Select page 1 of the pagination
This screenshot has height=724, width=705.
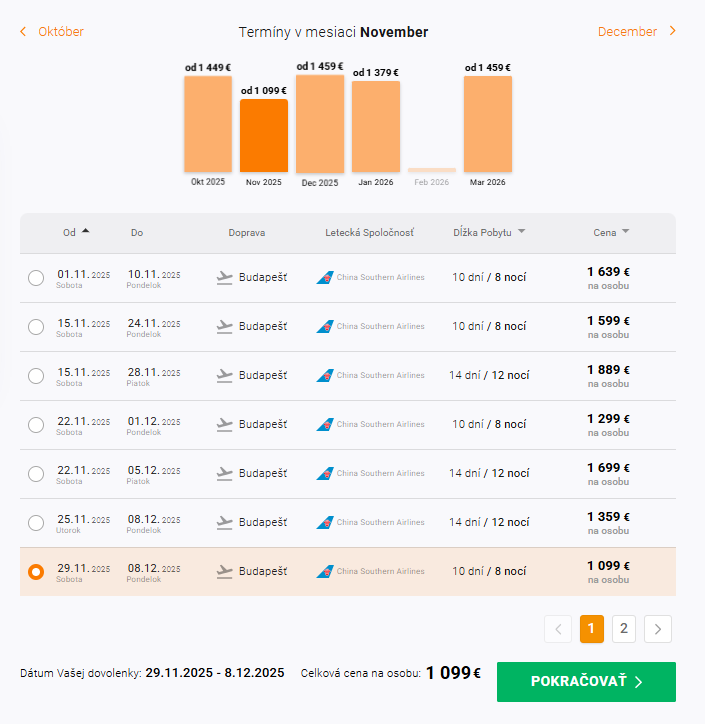591,628
